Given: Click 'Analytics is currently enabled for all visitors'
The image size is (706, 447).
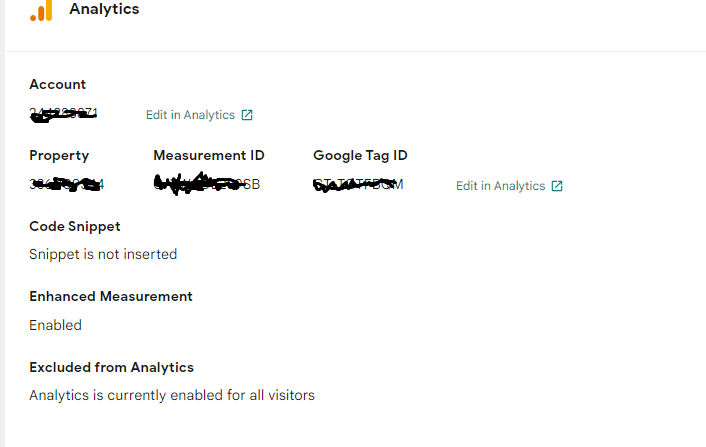Looking at the screenshot, I should (x=172, y=395).
